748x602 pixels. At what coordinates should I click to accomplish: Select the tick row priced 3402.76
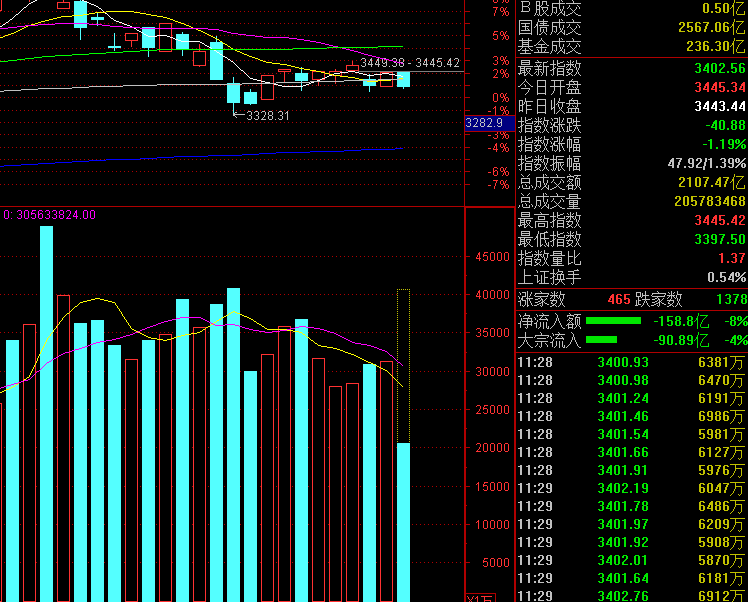631,596
